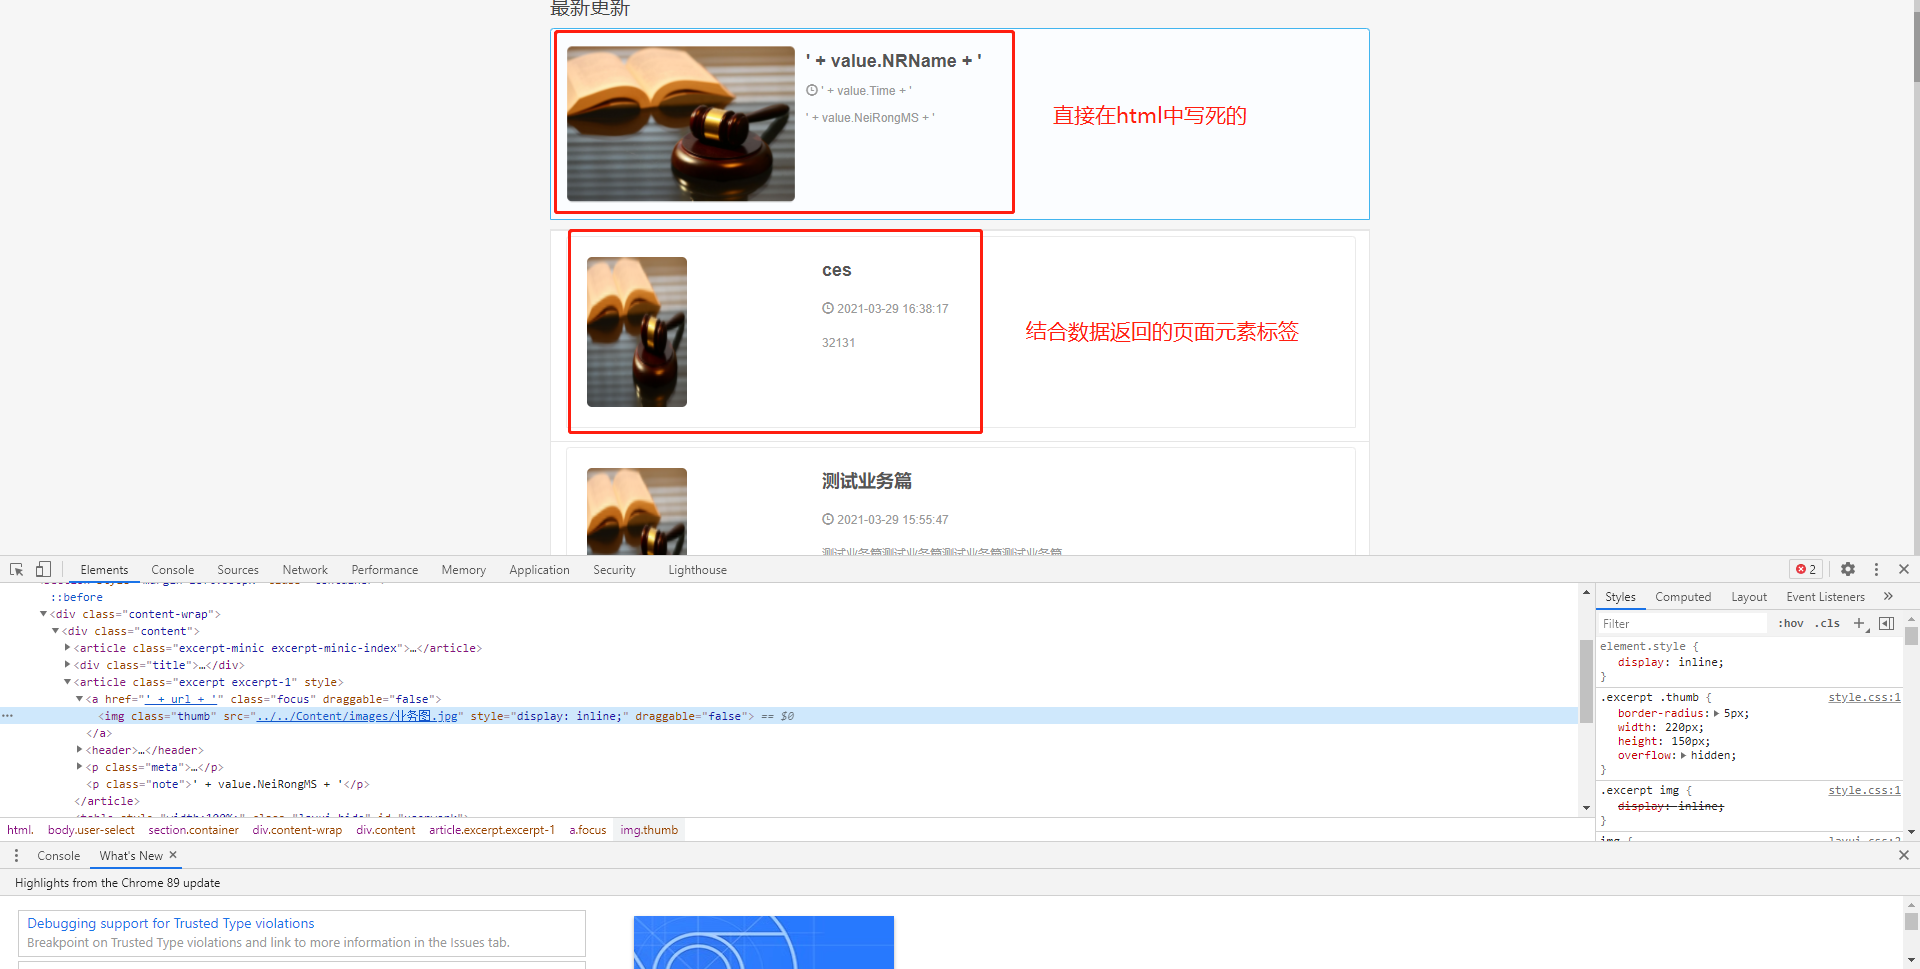Expand the overflow shorthand triangle
1920x969 pixels.
pos(1683,755)
